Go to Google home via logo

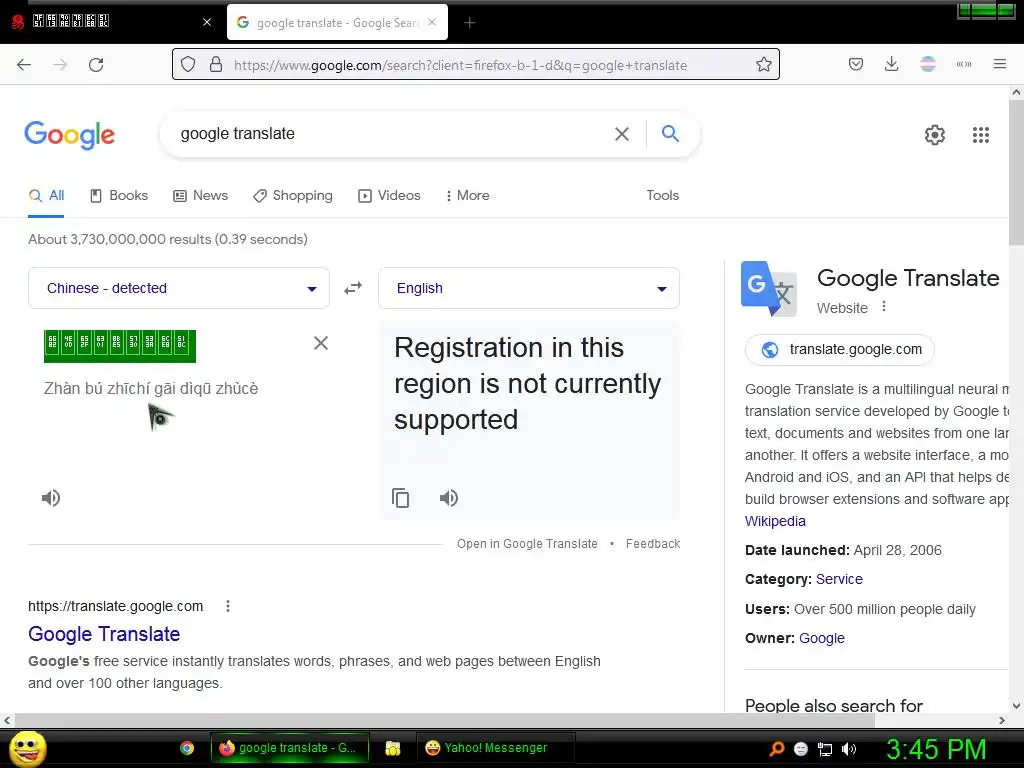[x=70, y=135]
